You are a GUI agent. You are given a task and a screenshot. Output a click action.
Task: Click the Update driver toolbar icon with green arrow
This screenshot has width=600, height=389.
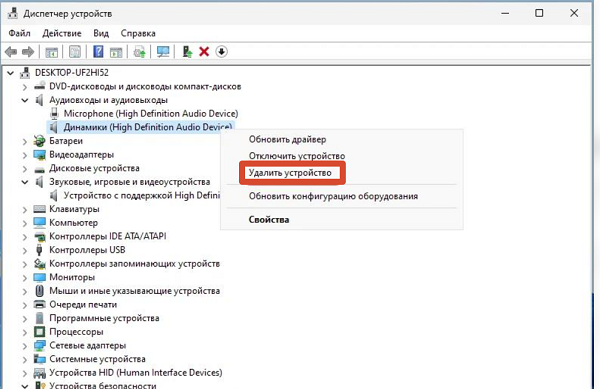[187, 52]
